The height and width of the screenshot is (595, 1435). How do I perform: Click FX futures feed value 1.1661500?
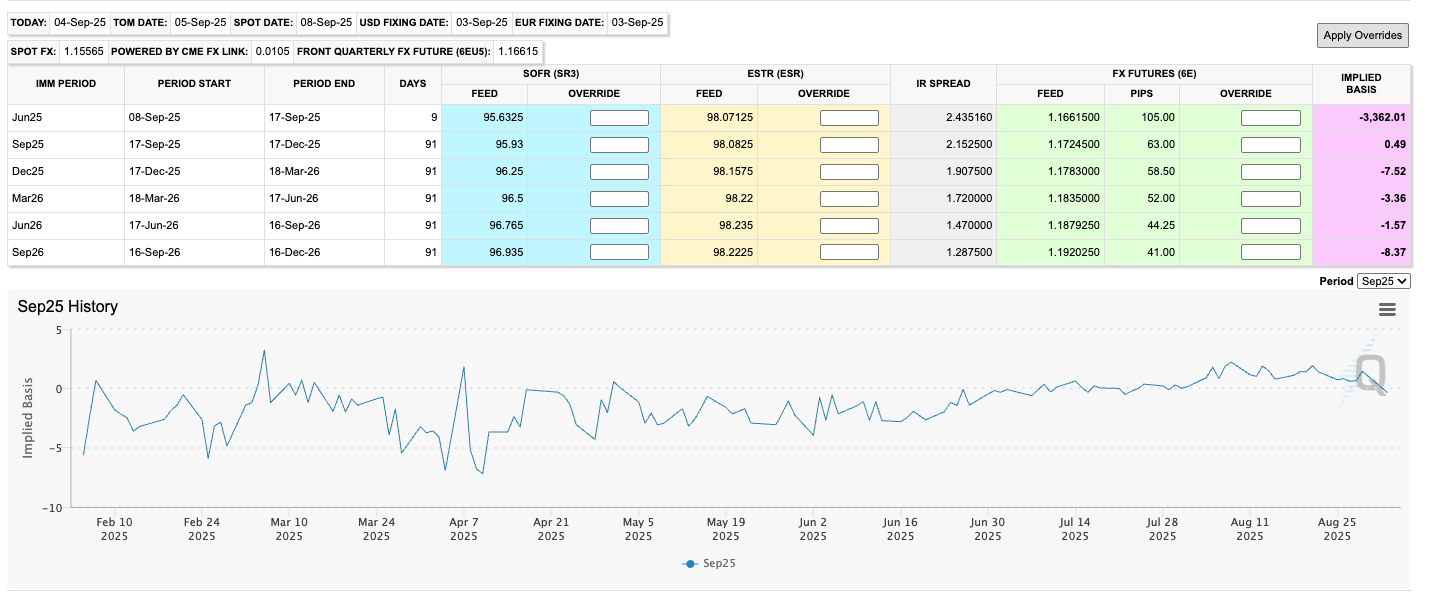tap(1074, 118)
